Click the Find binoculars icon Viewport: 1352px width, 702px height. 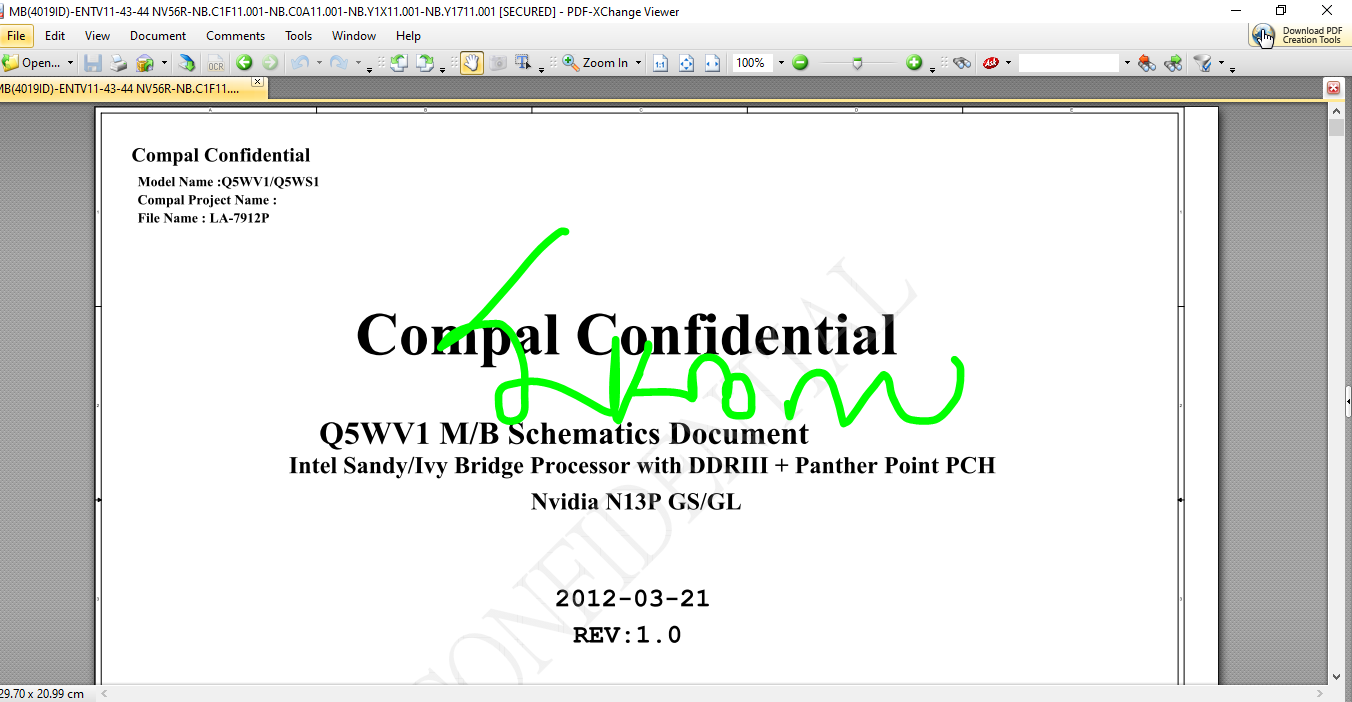(962, 63)
